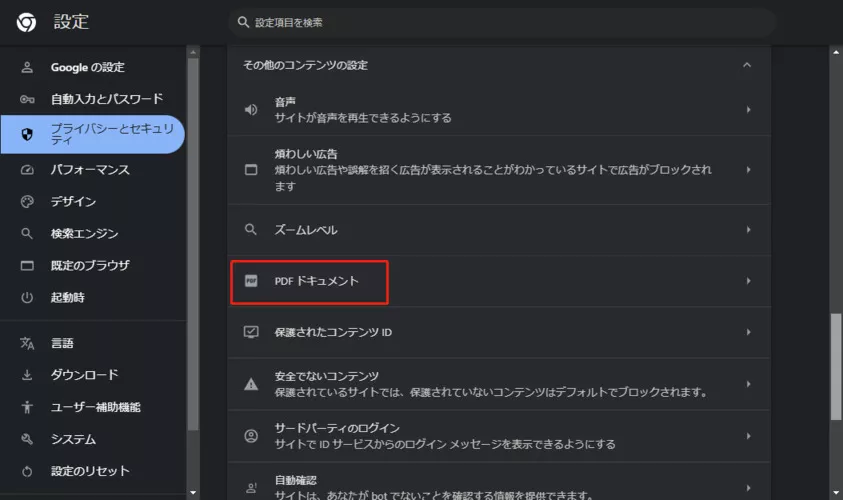The width and height of the screenshot is (843, 500).
Task: Click the main page scrollbar down arrow
Action: [x=836, y=492]
